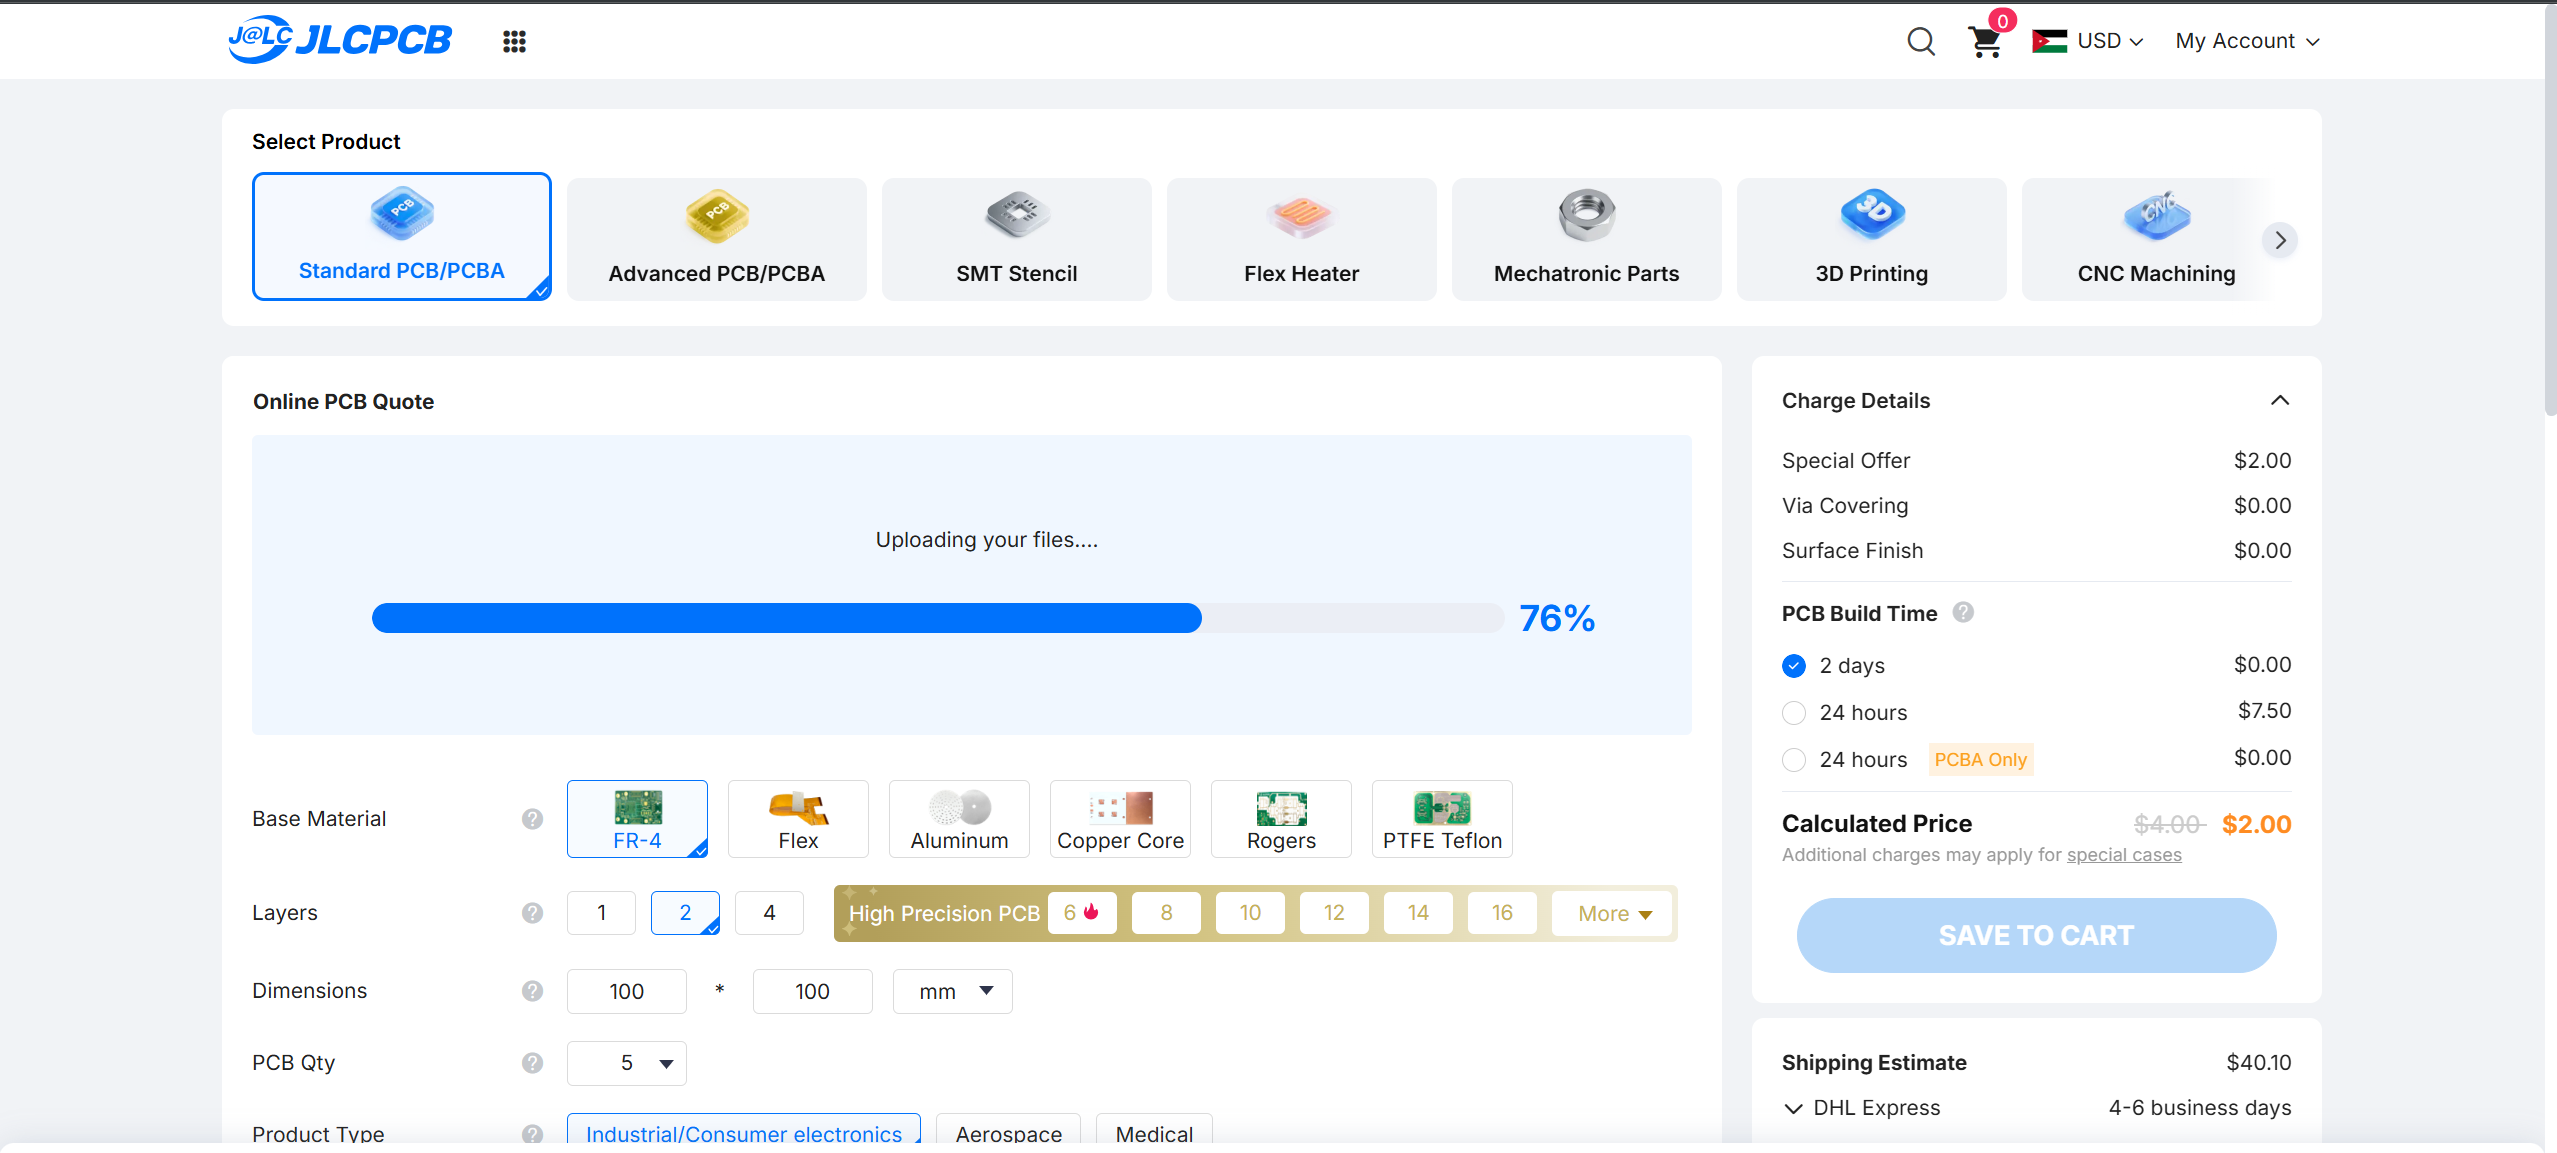The image size is (2557, 1153).
Task: Select SMT Stencil product card
Action: (1017, 239)
